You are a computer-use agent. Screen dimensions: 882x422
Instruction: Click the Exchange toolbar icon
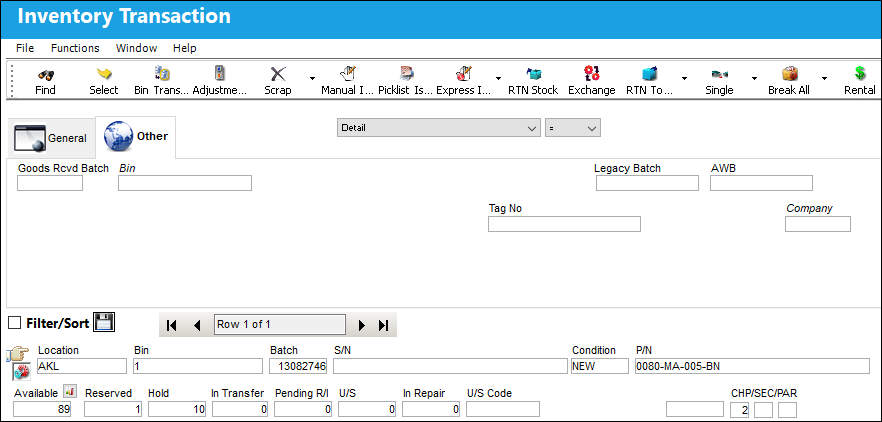tap(592, 74)
